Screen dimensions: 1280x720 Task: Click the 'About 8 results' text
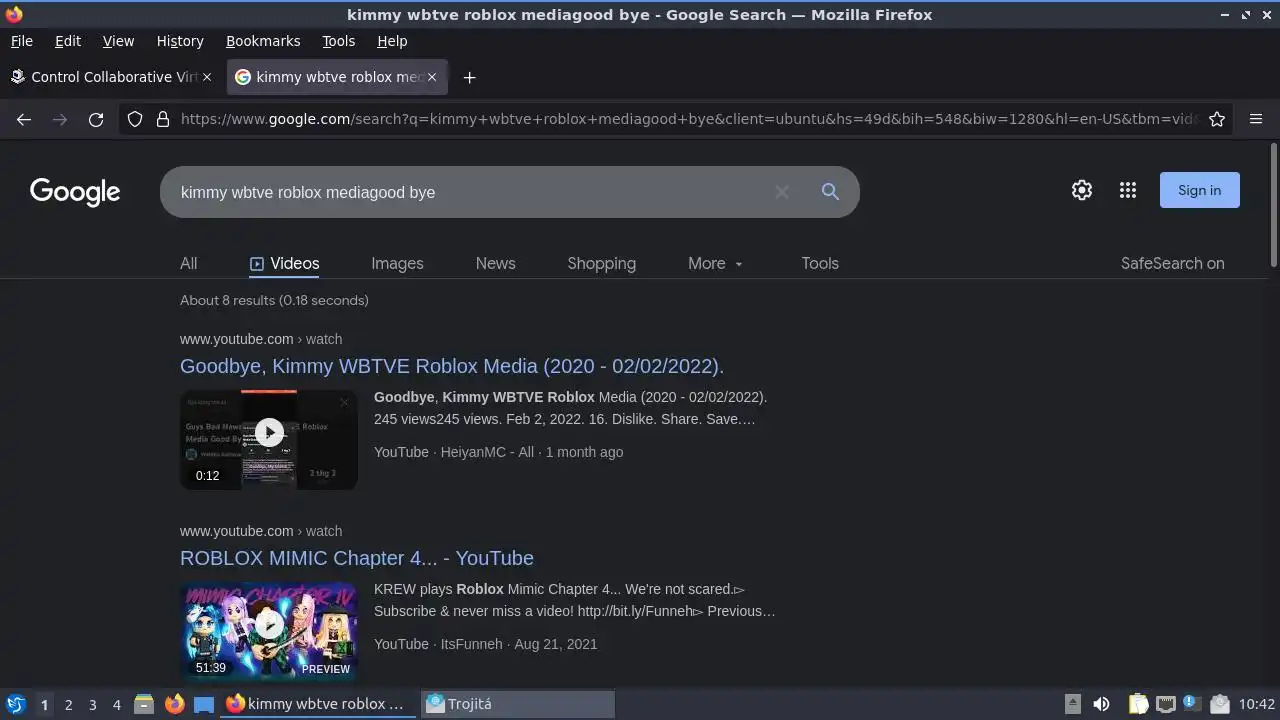point(274,300)
